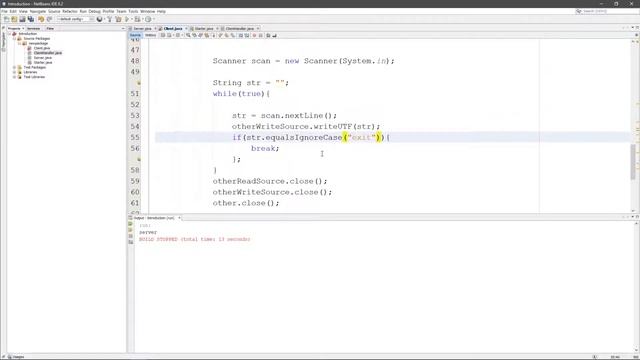Open the Navigate menu
This screenshot has width=640, height=360.
(38, 11)
